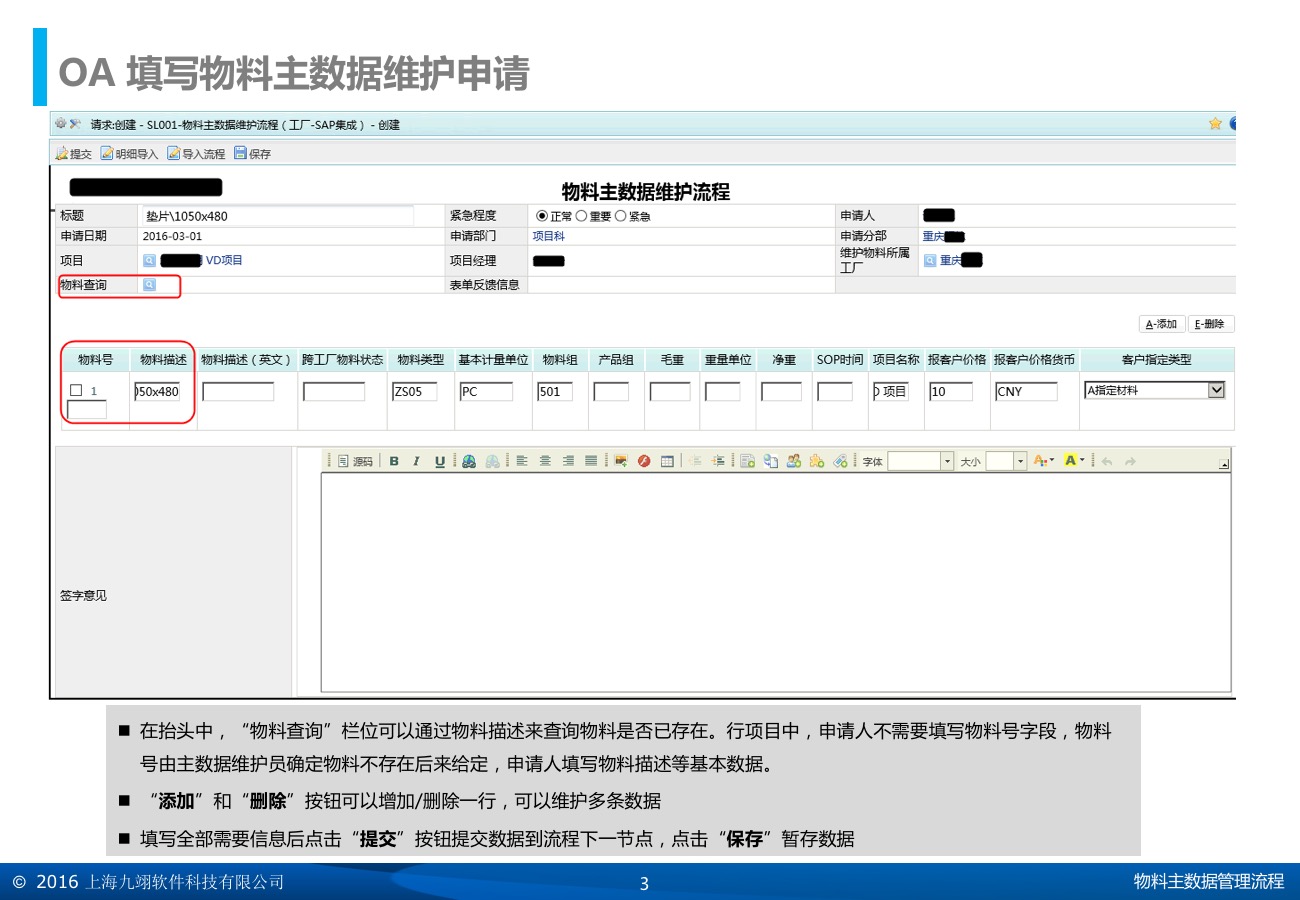
Task: Expand the 大小 font size dropdown
Action: pyautogui.click(x=1020, y=461)
